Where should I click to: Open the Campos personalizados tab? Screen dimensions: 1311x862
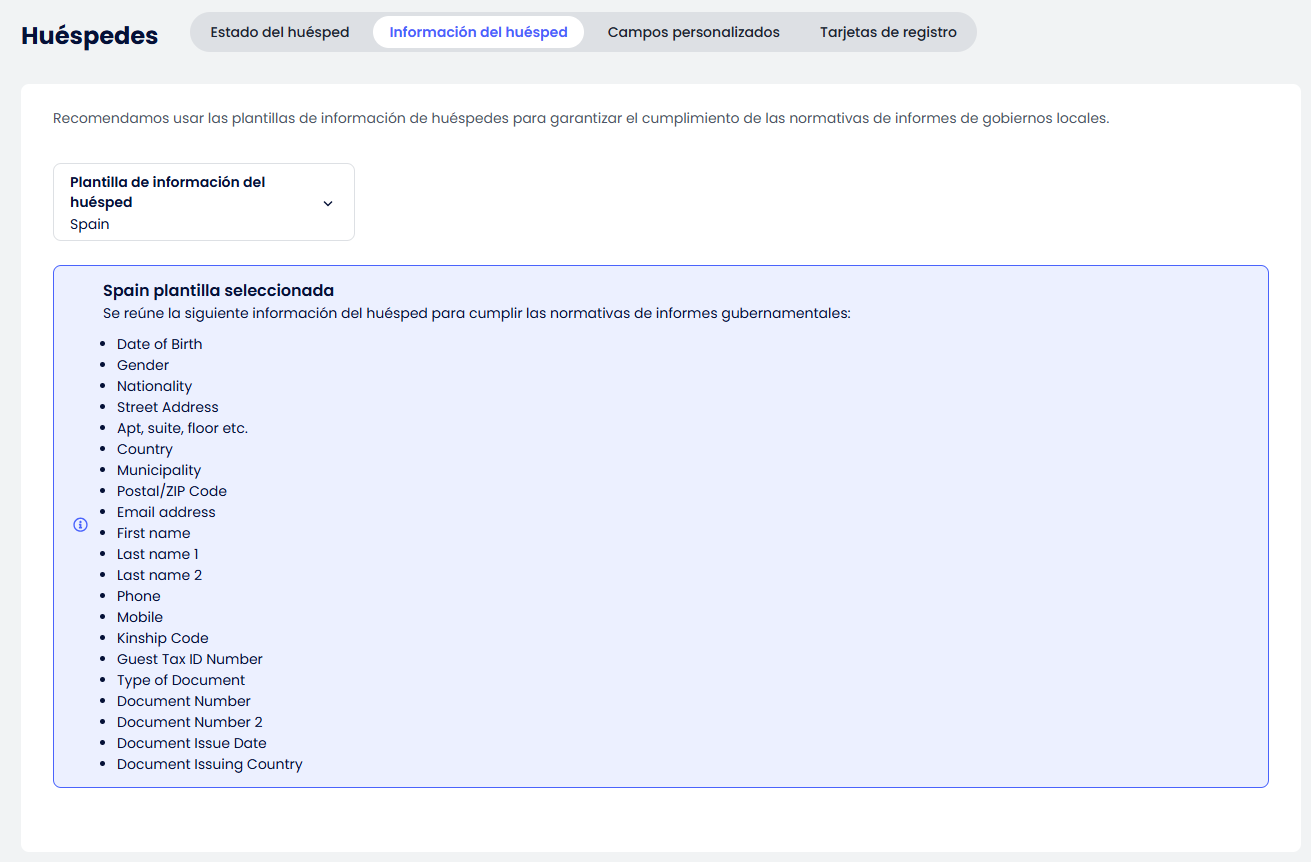click(693, 32)
